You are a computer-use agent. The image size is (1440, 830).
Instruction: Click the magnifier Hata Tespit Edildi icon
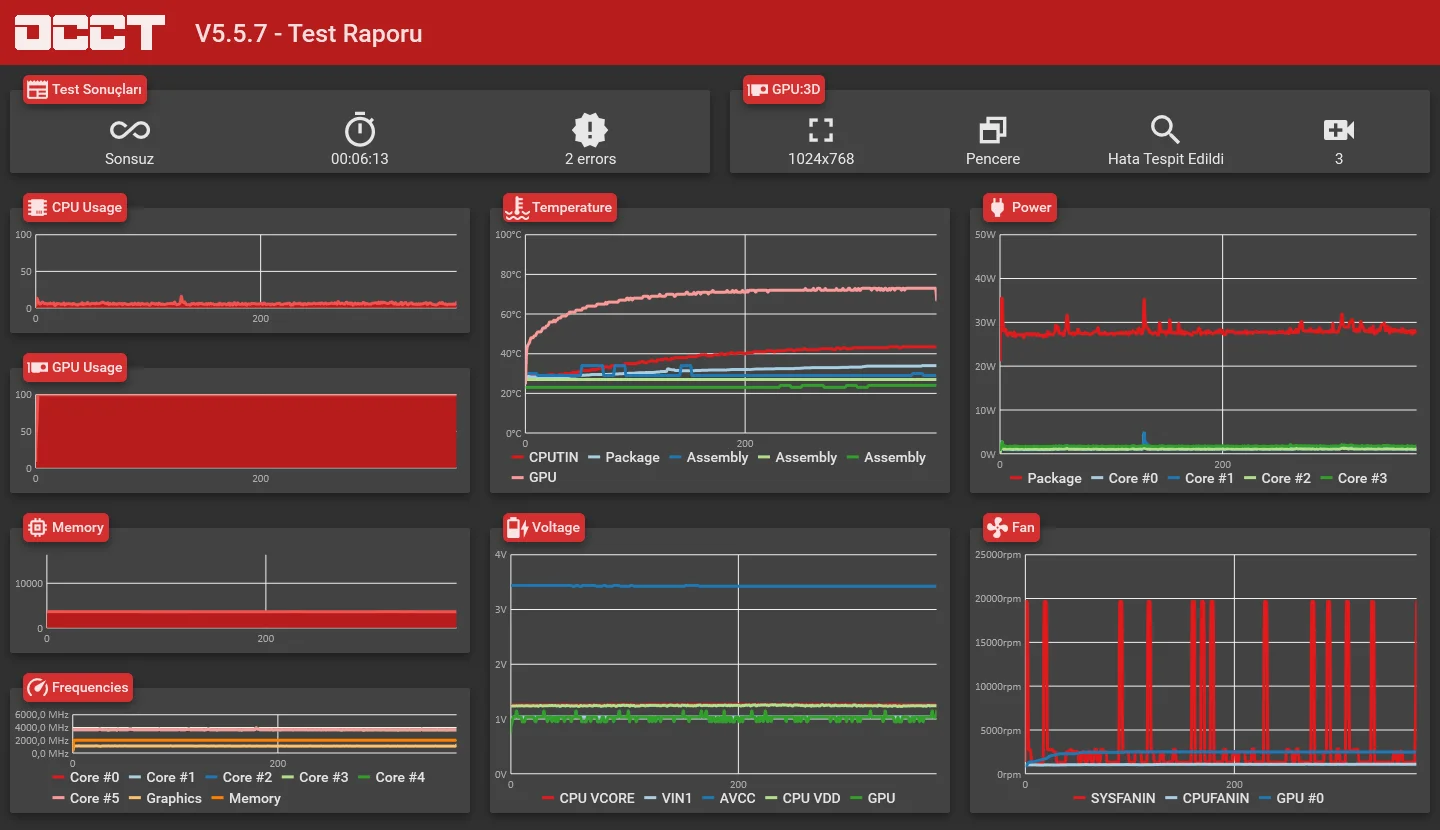pos(1165,130)
